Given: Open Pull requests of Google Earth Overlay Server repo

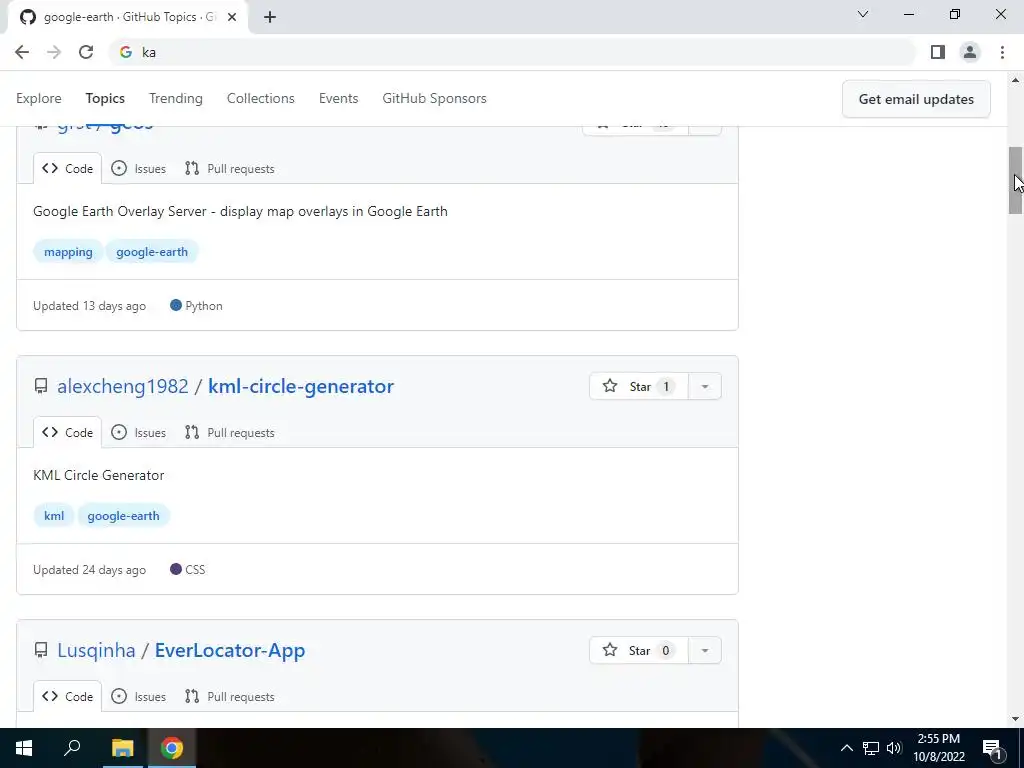Looking at the screenshot, I should (x=229, y=168).
